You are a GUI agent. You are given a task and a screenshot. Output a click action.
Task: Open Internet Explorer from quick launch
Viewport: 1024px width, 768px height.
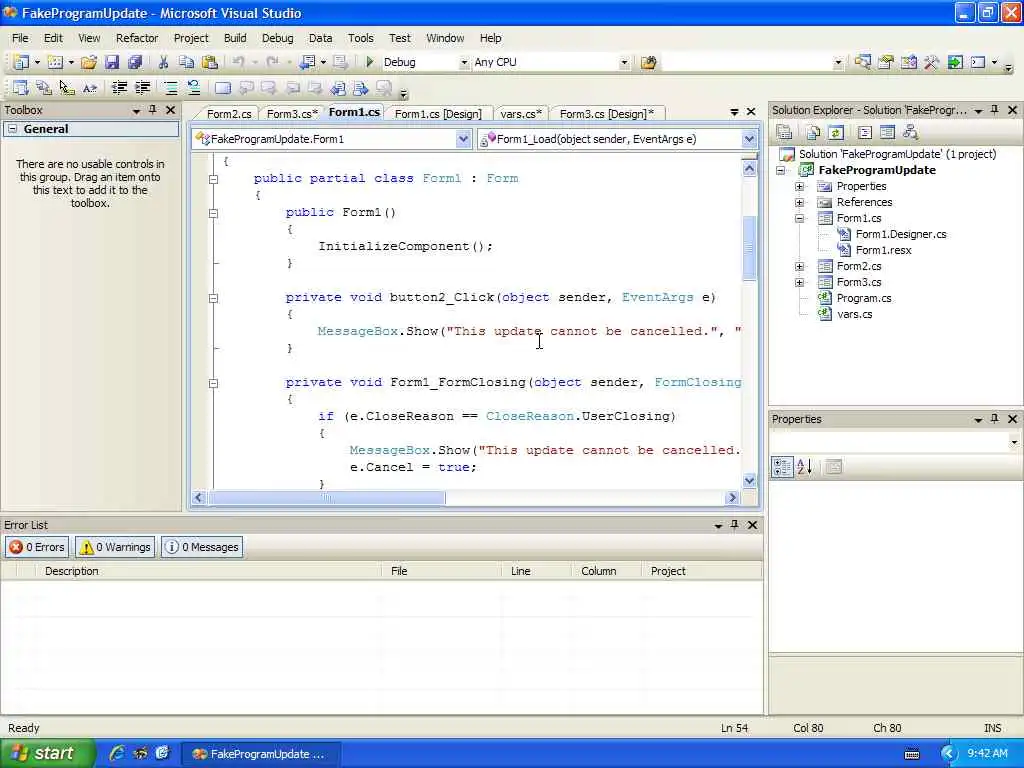(117, 753)
